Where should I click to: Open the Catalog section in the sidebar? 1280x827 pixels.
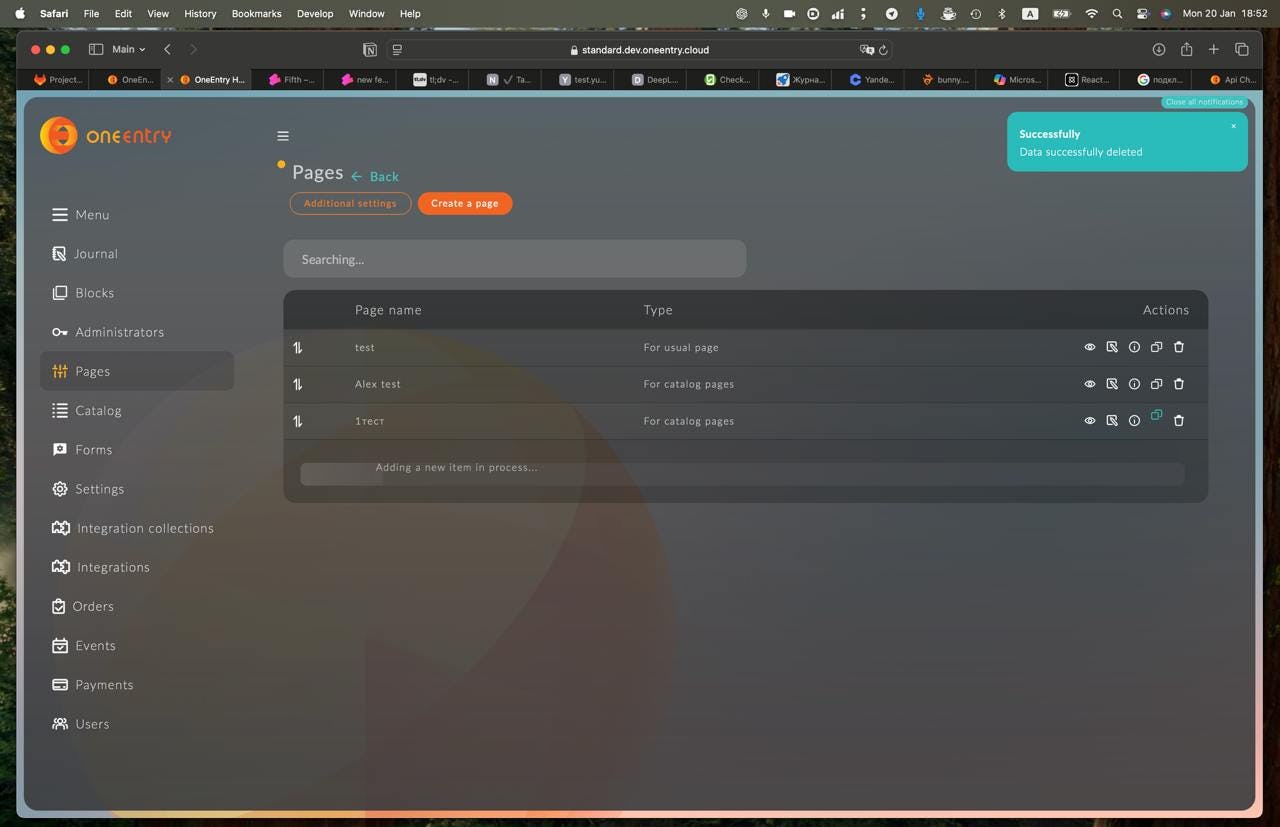coord(98,410)
